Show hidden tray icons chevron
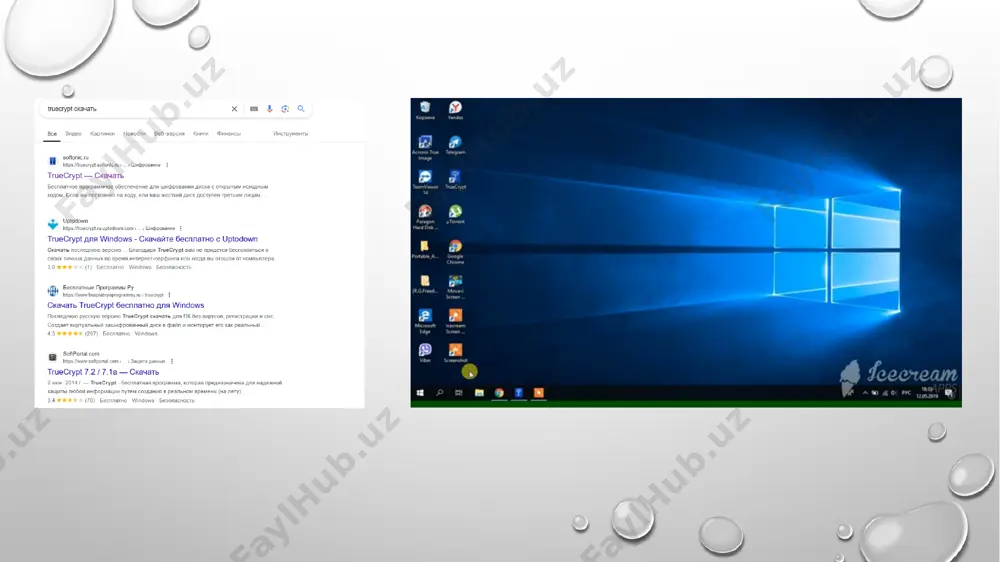The width and height of the screenshot is (1000, 562). [x=865, y=393]
